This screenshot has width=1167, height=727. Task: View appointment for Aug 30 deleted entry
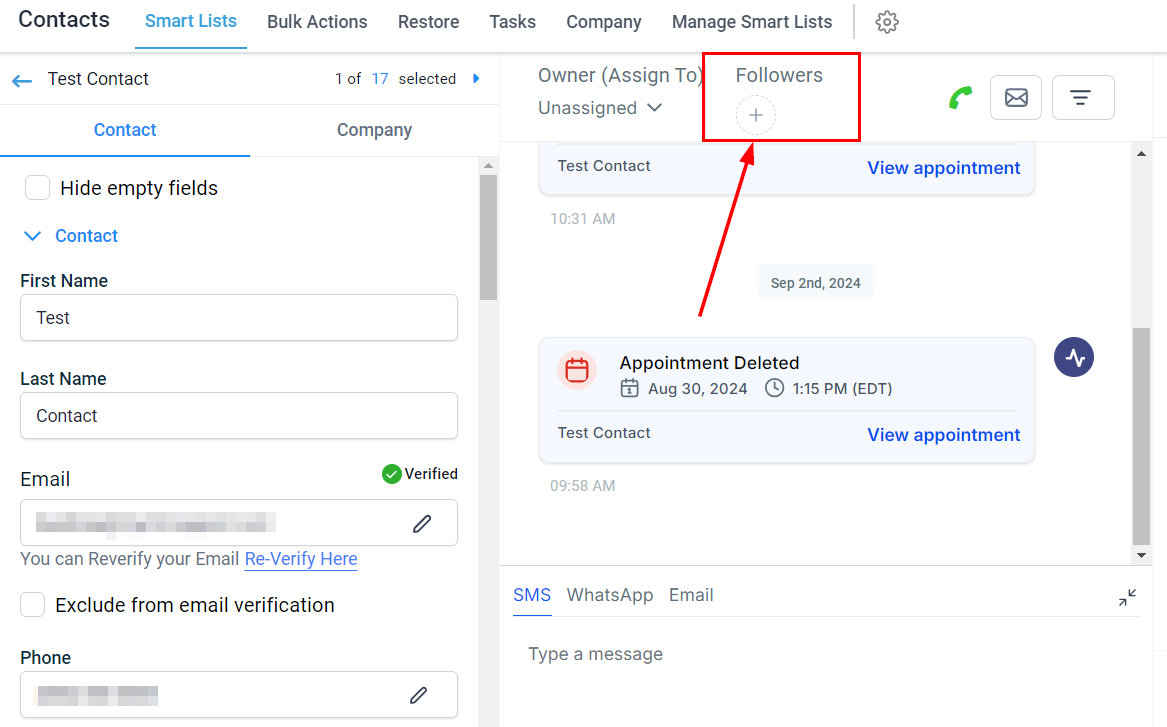(x=943, y=435)
